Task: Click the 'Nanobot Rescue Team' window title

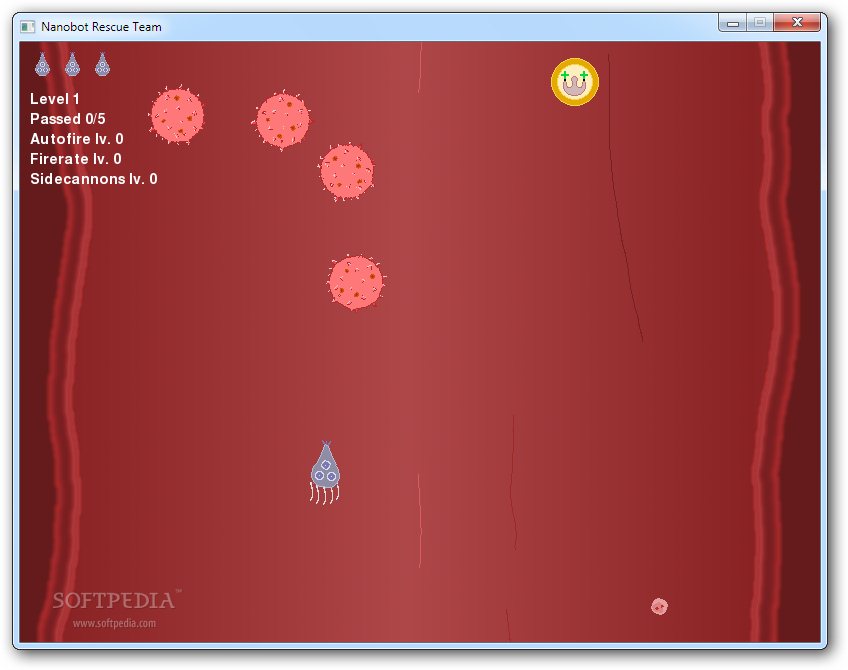Action: (x=101, y=26)
